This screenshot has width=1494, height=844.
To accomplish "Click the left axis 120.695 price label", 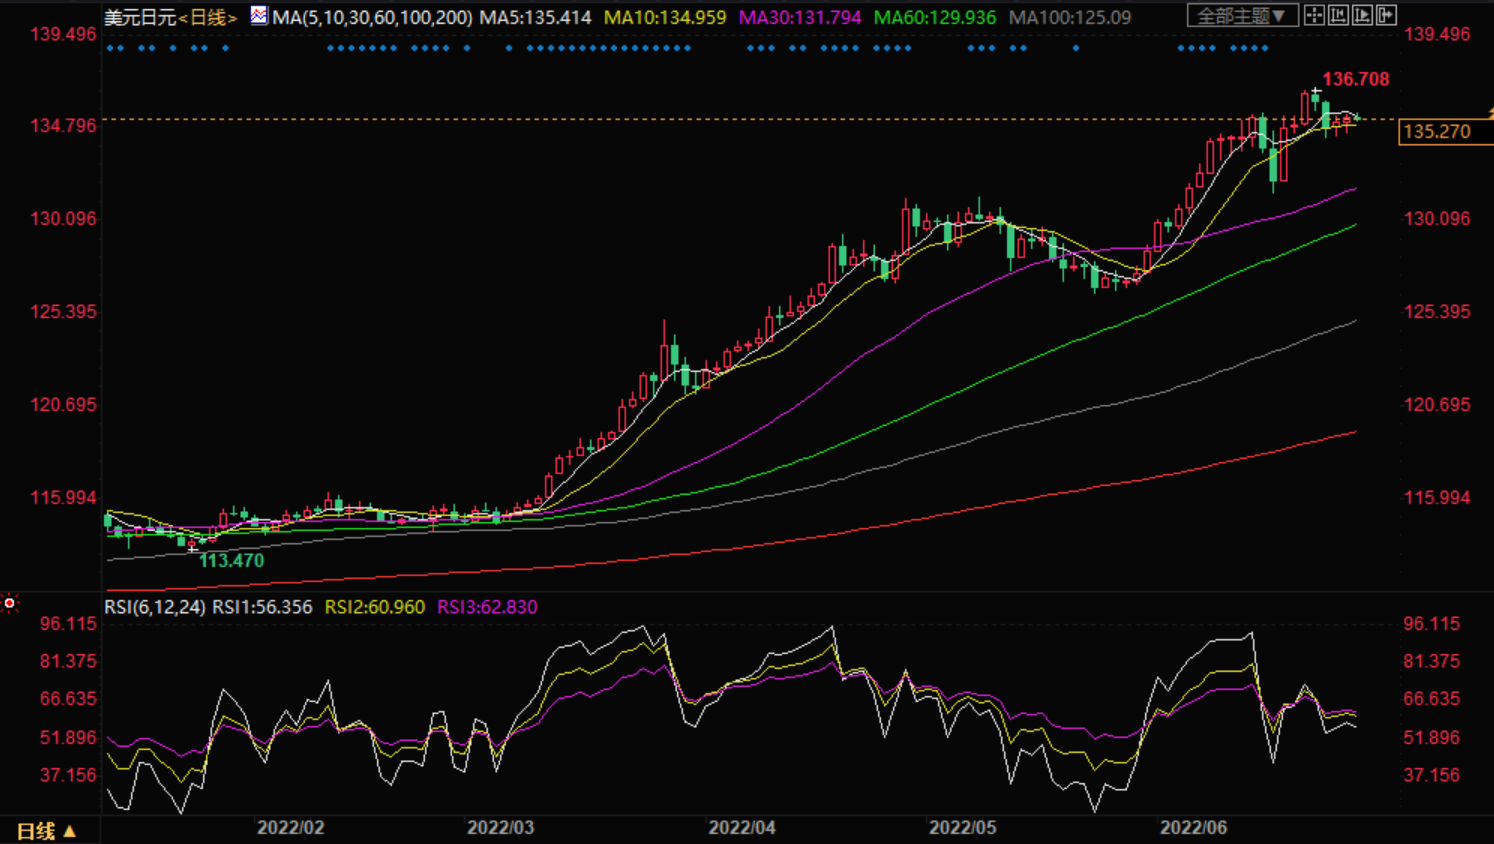I will [64, 405].
